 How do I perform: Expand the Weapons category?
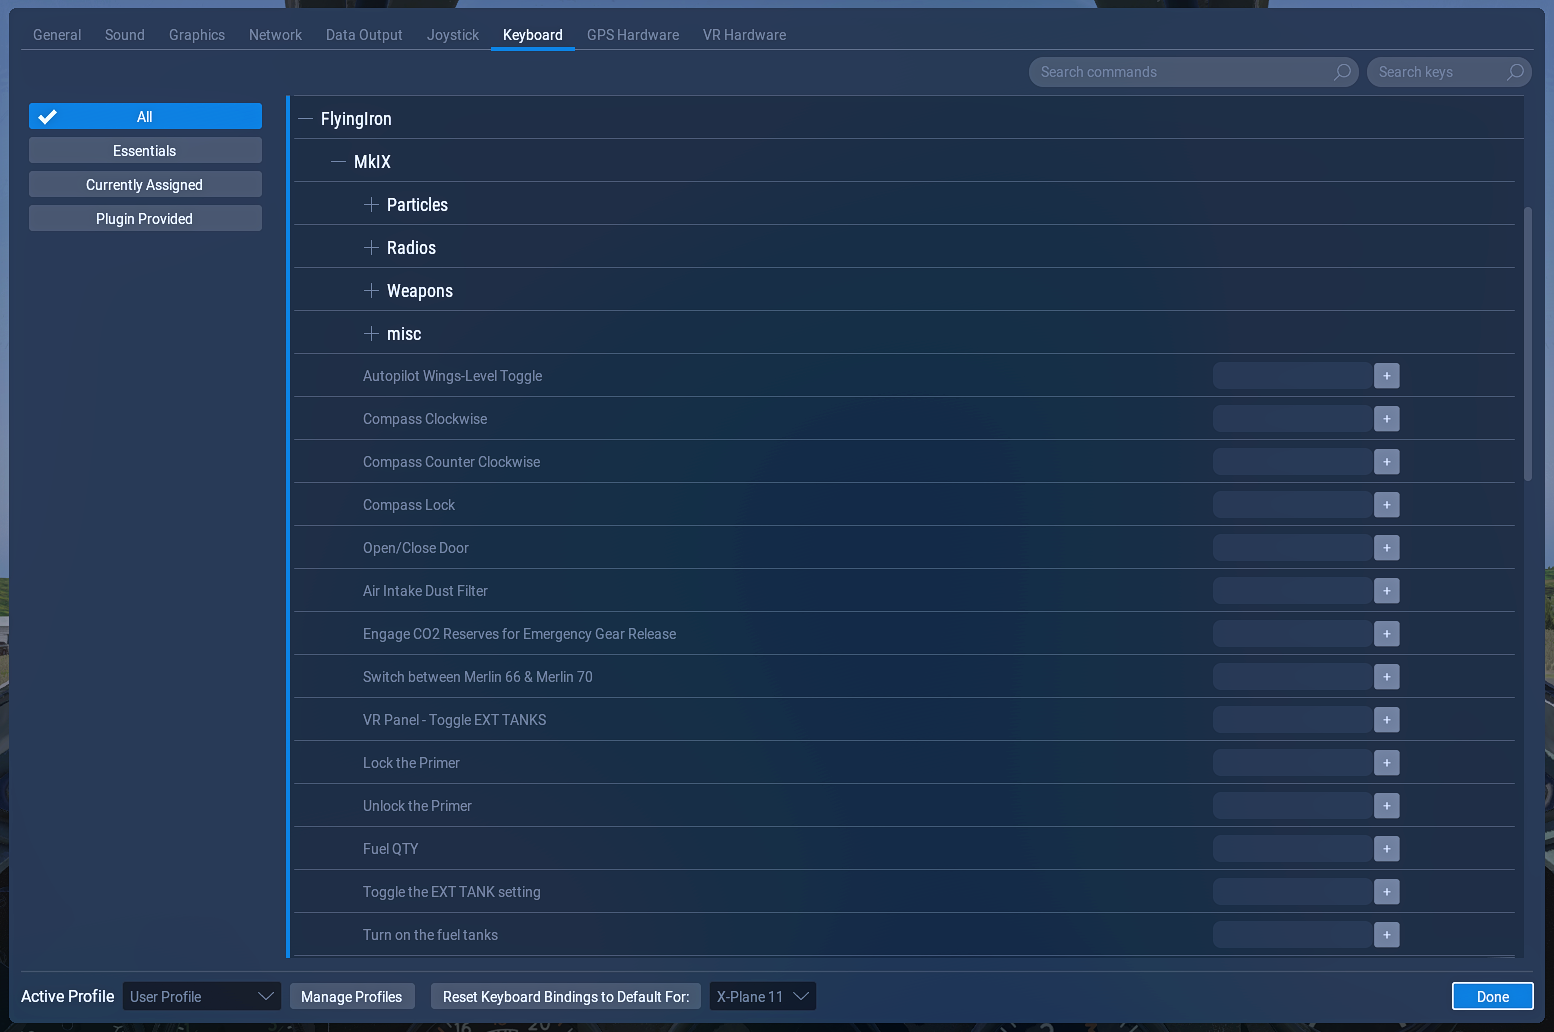point(371,291)
